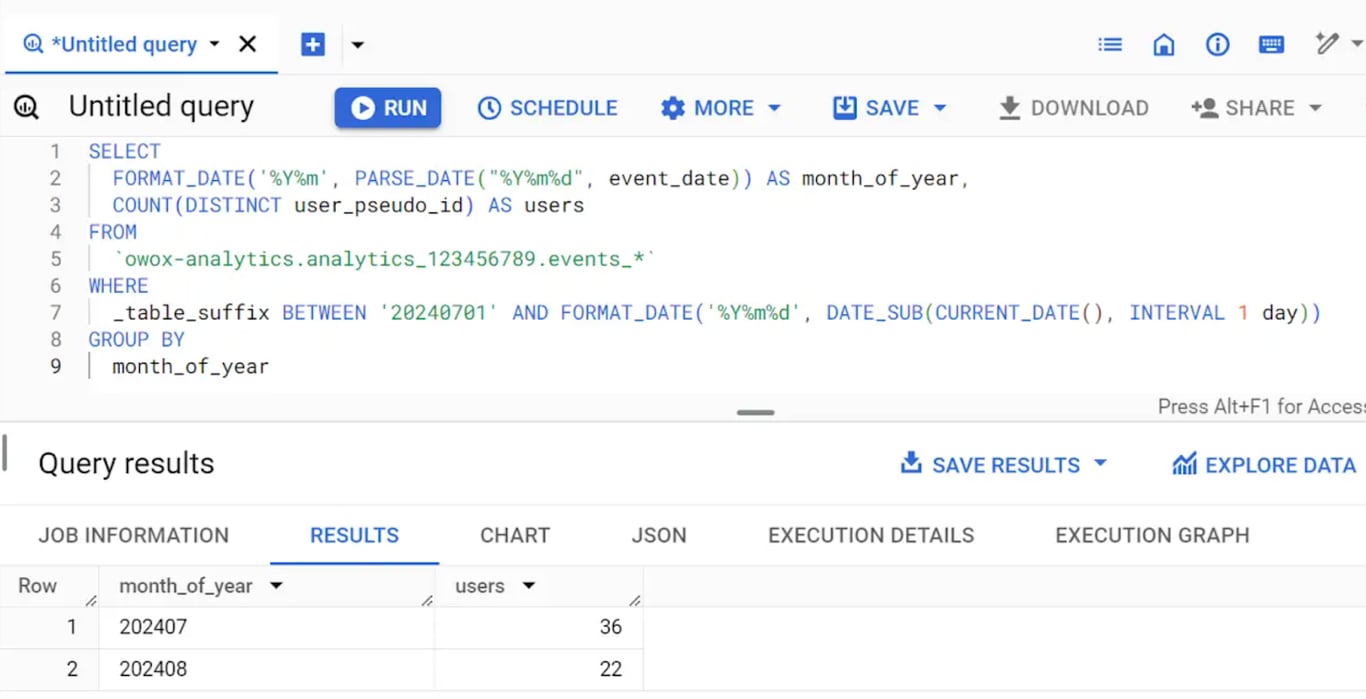Image resolution: width=1366 pixels, height=699 pixels.
Task: Place cursor on user_pseudo_id in line 3
Action: coord(378,205)
